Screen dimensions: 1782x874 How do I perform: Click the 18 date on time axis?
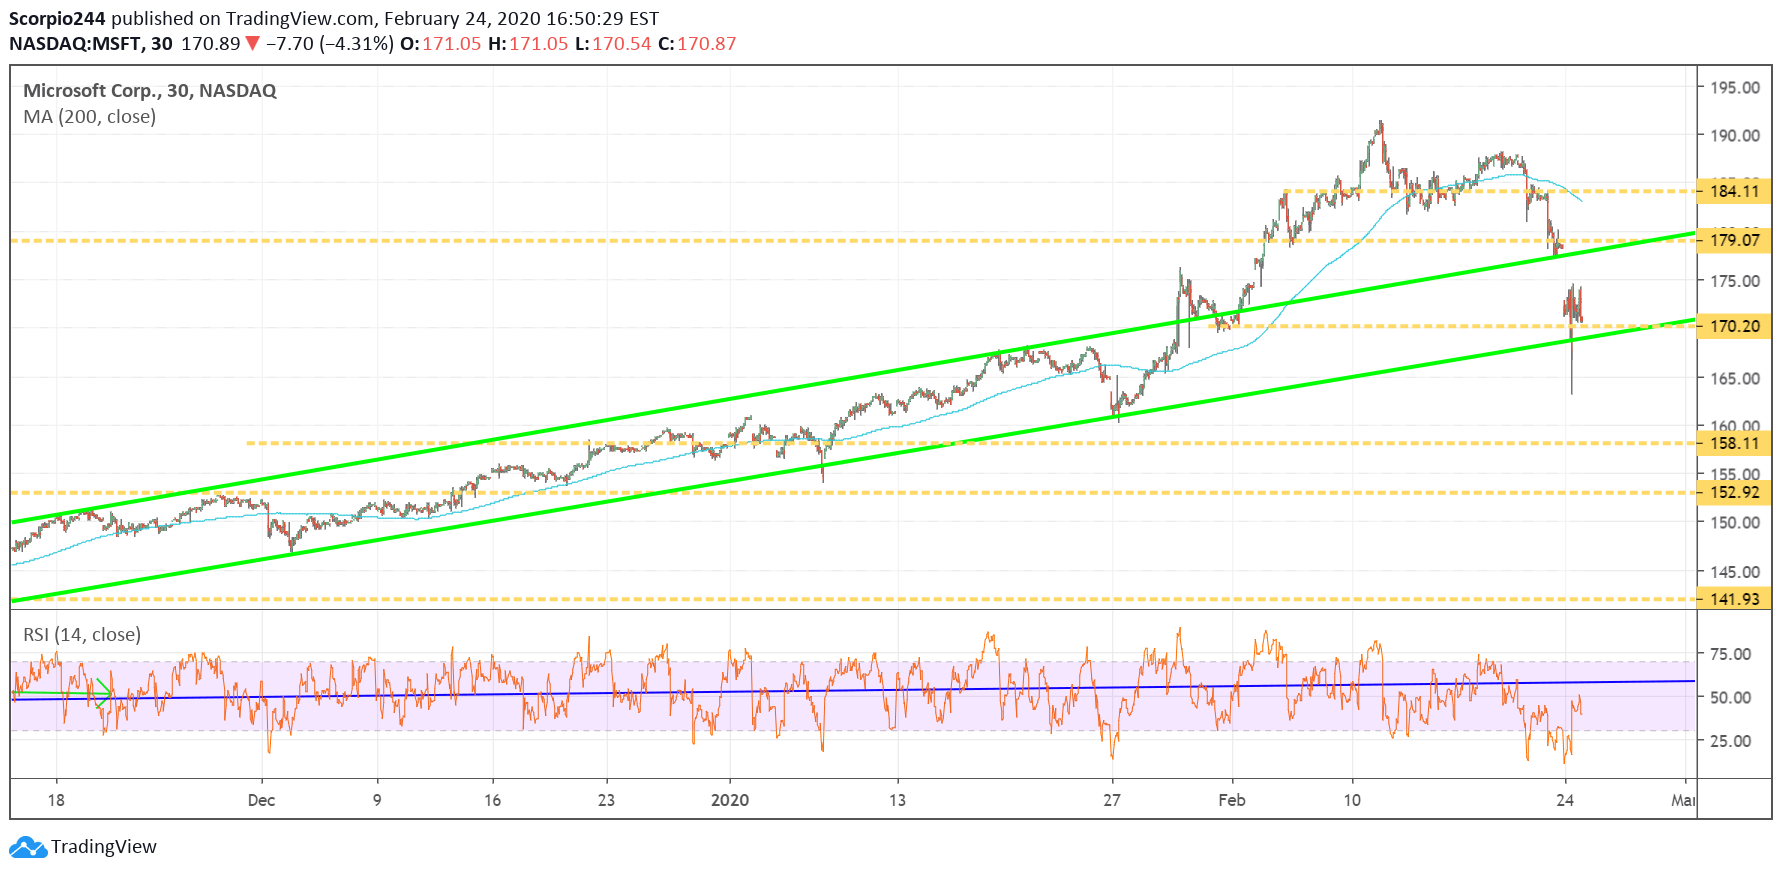click(56, 800)
